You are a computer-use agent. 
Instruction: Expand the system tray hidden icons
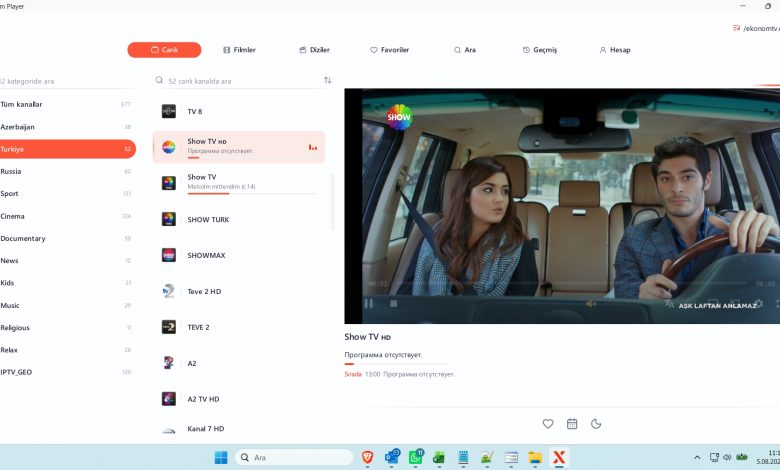697,457
